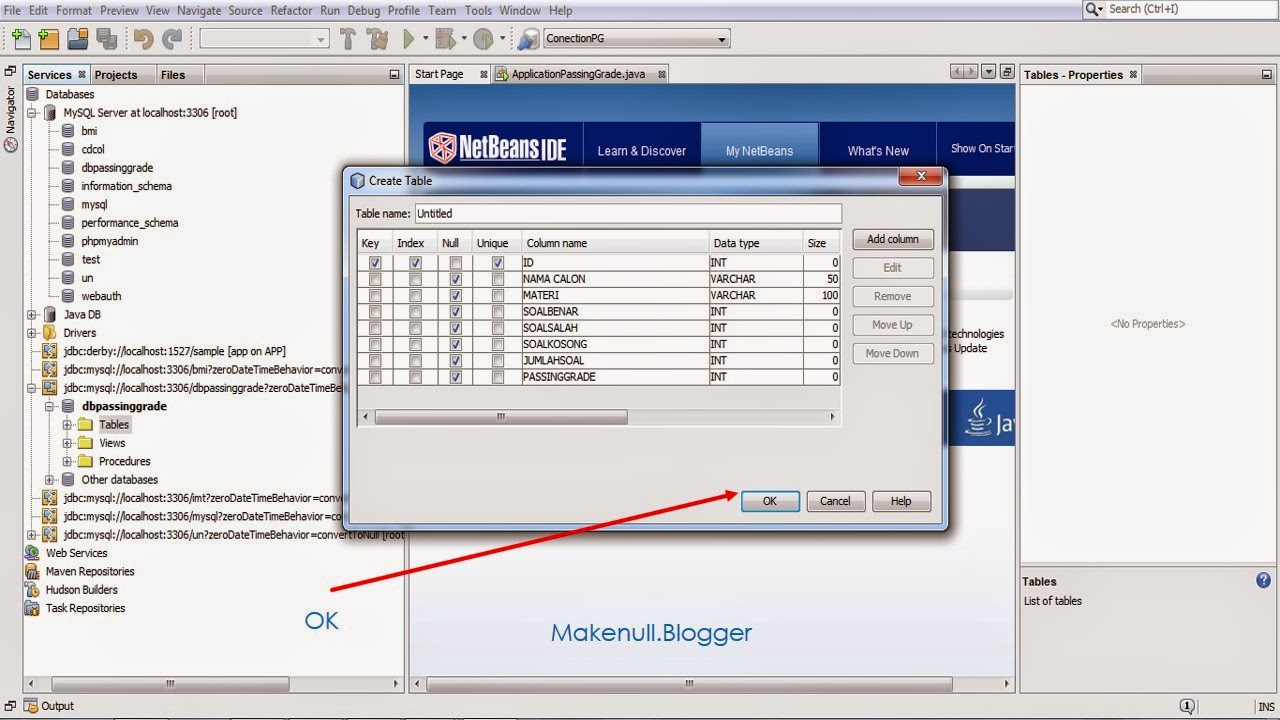Click the Clean and Build icon
The width and height of the screenshot is (1280, 720).
click(x=378, y=39)
